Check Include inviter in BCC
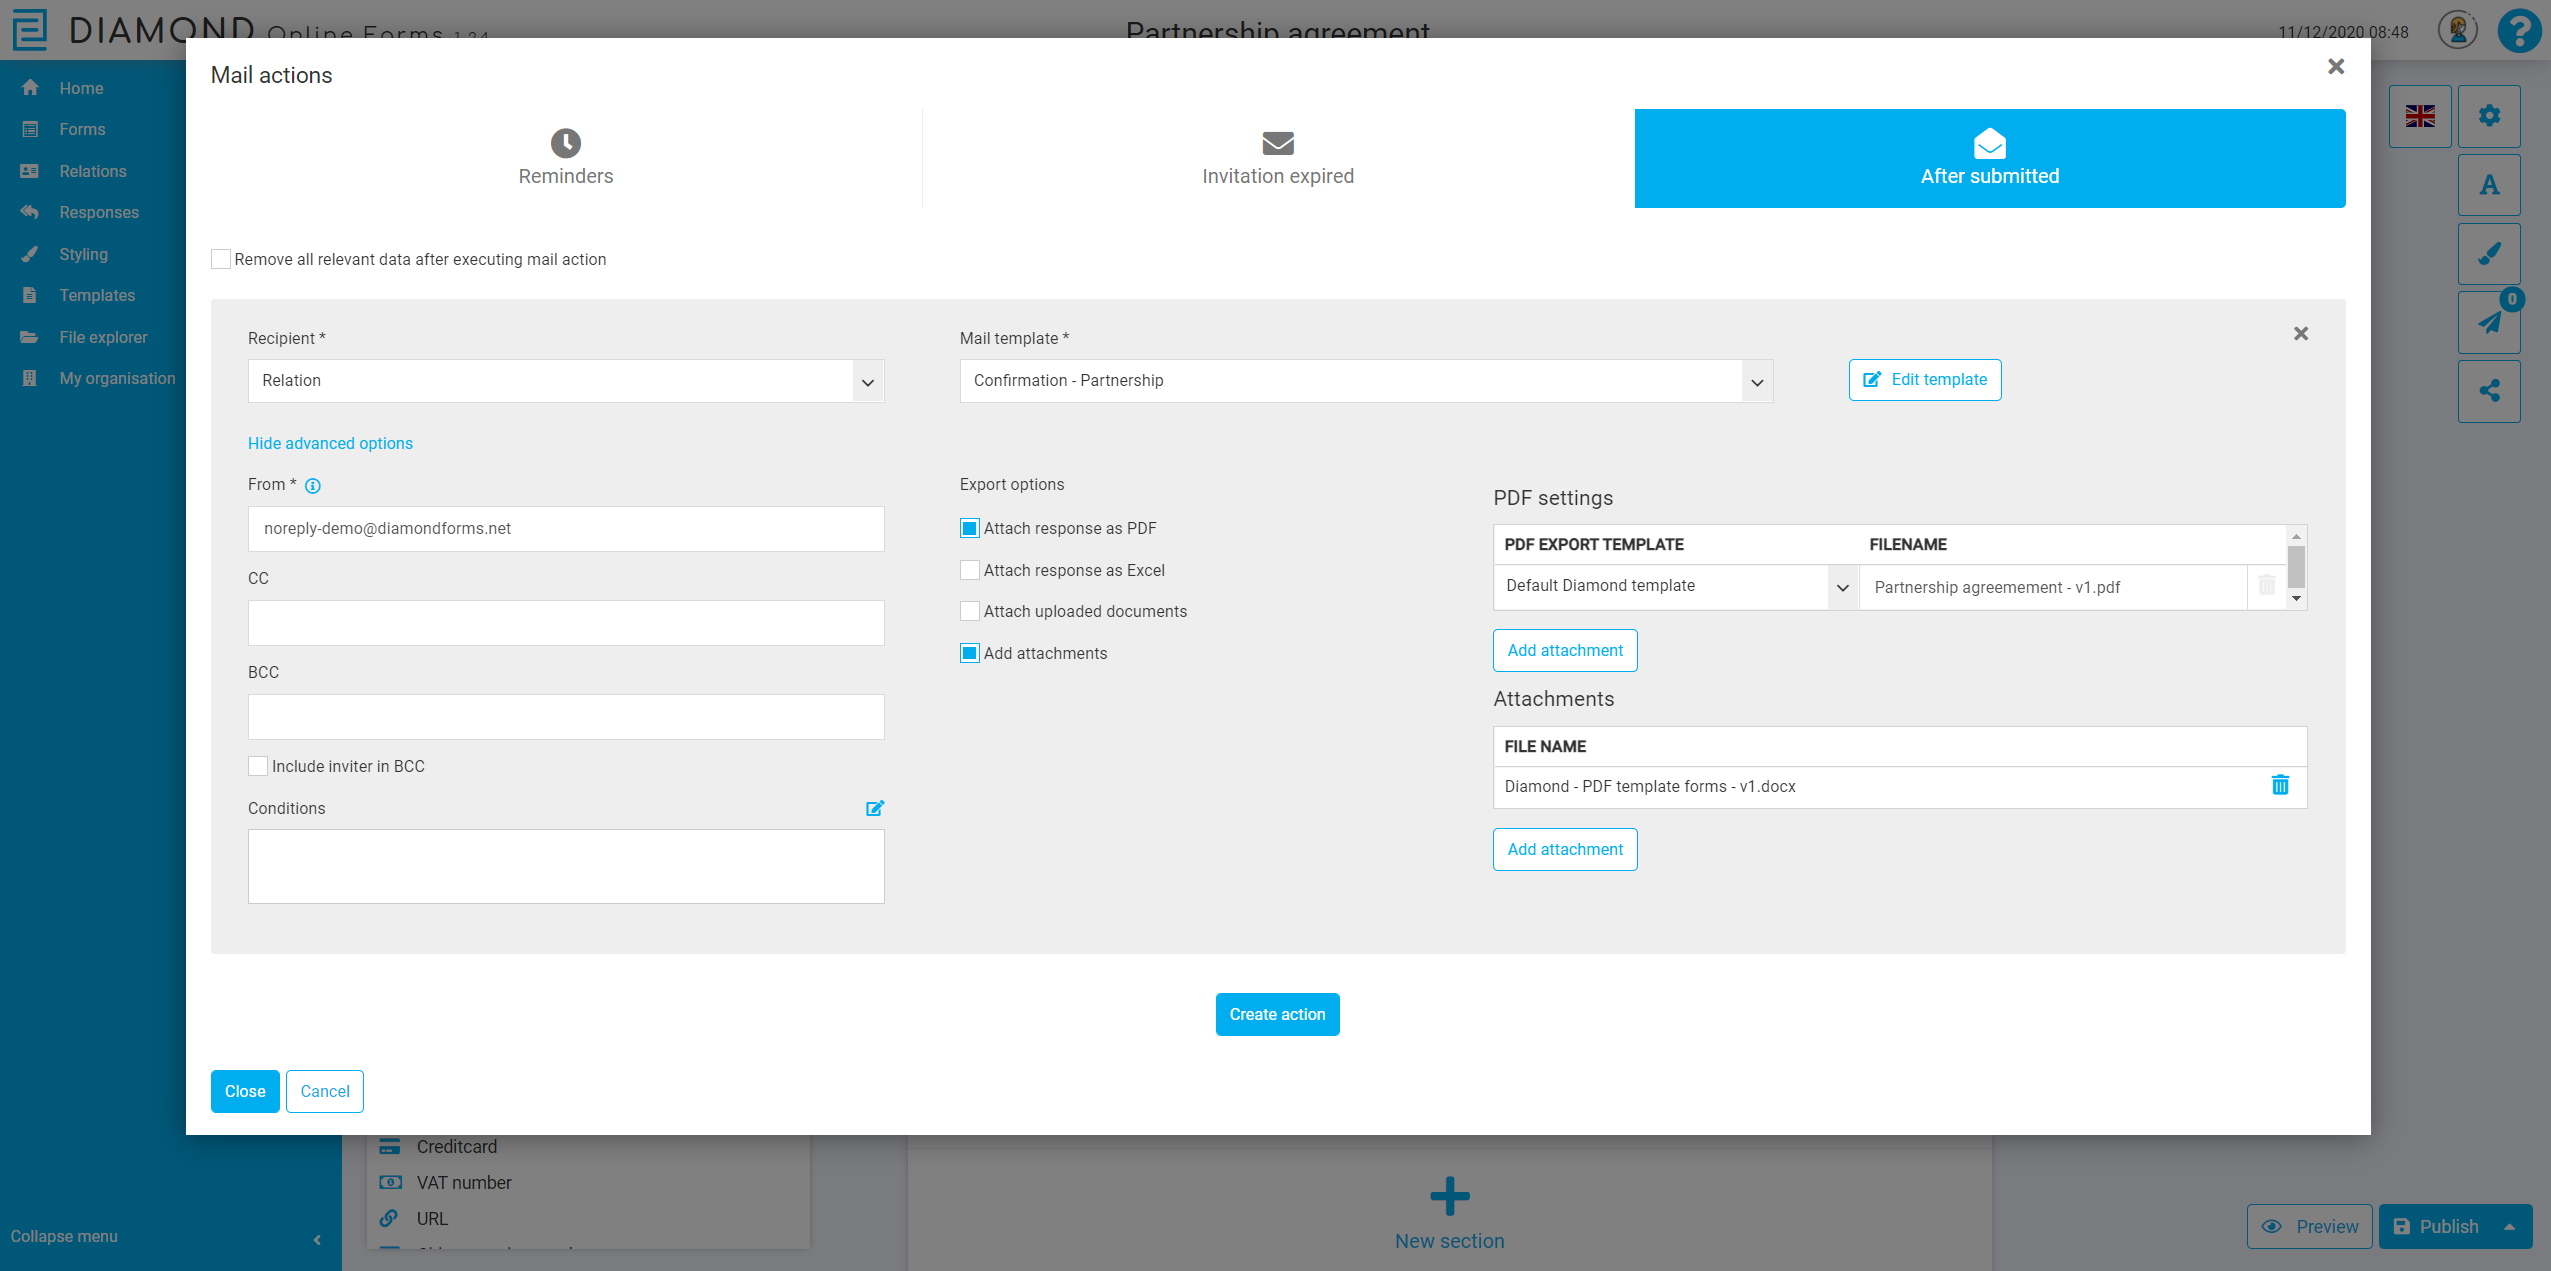 point(258,766)
